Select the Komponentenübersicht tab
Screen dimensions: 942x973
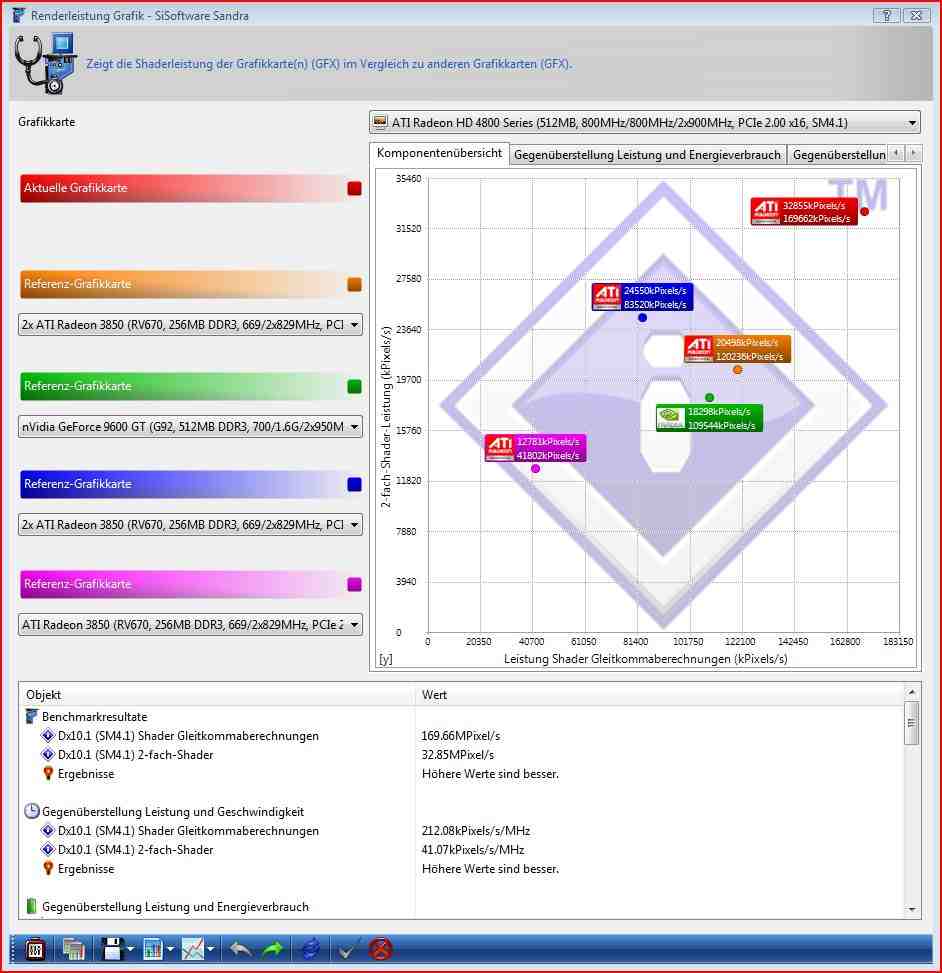coord(439,153)
